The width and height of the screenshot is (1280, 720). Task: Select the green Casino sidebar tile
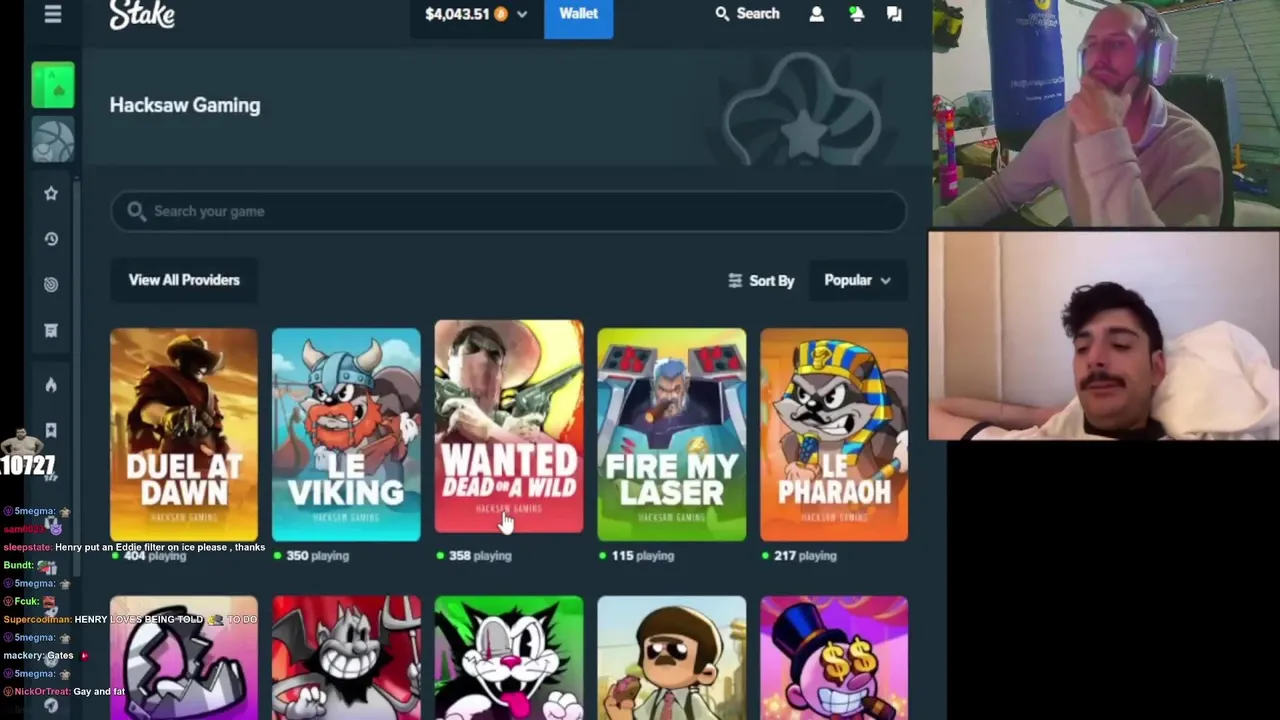pos(53,85)
